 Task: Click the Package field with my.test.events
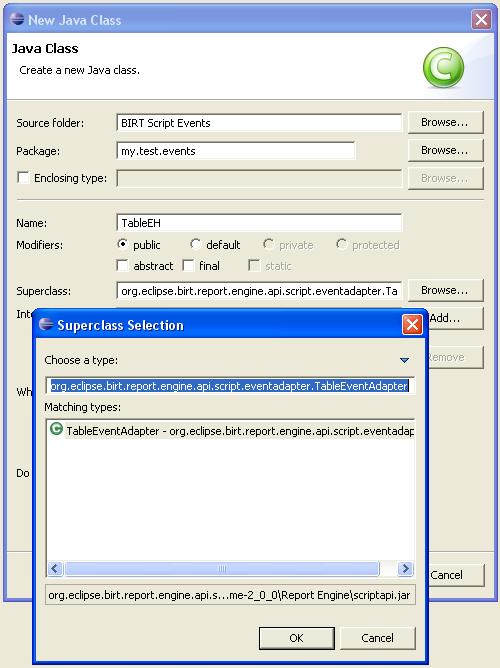(x=236, y=151)
